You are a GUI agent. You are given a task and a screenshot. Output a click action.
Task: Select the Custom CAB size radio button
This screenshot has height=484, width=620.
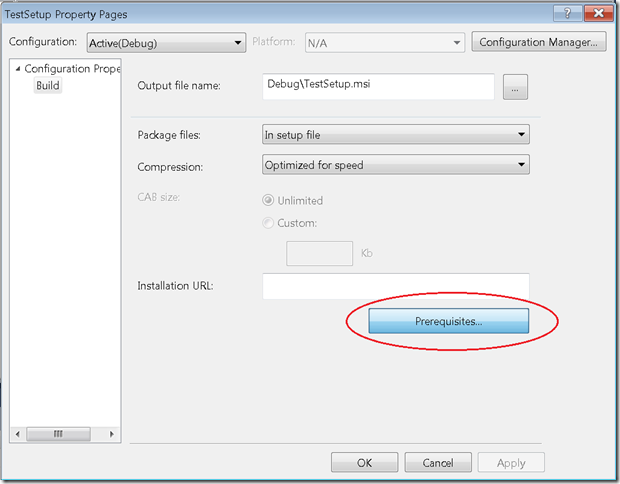[x=268, y=223]
